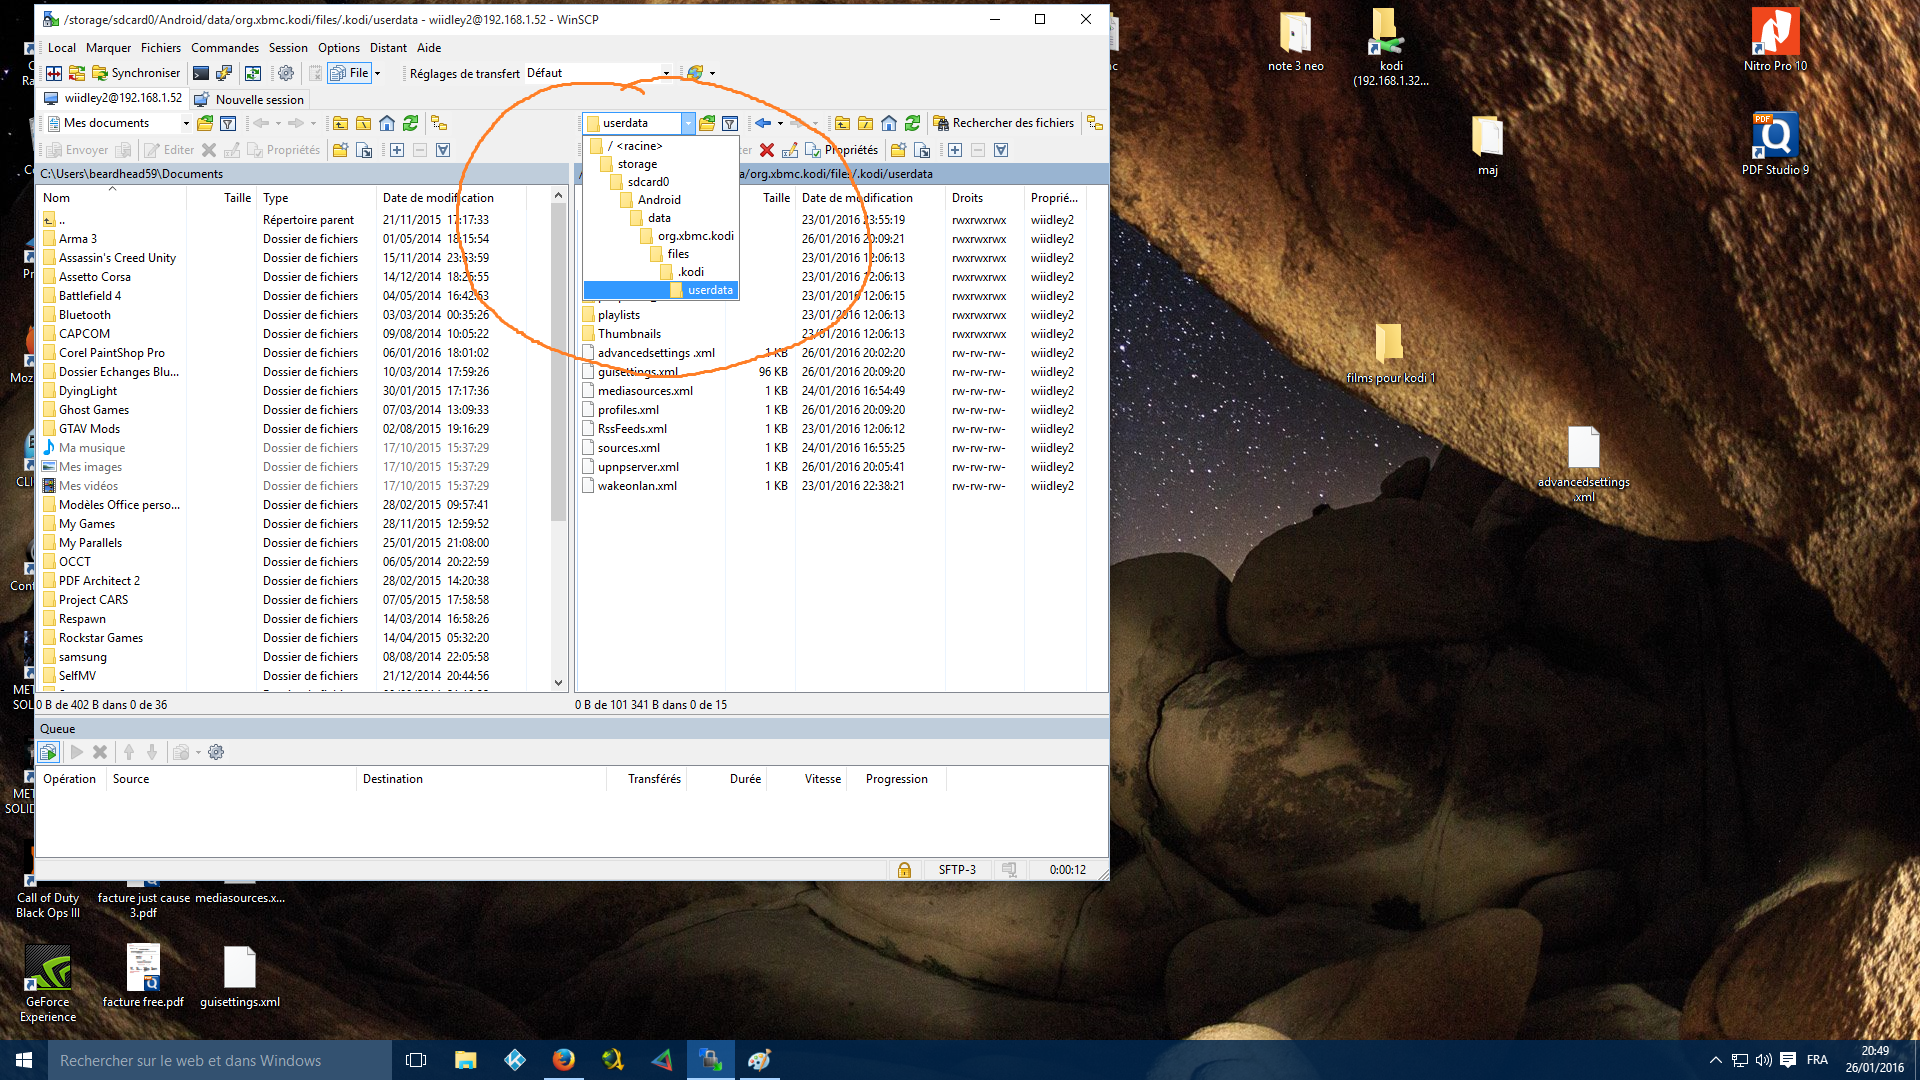Select / <racine> in directory dropdown tree

[661, 146]
